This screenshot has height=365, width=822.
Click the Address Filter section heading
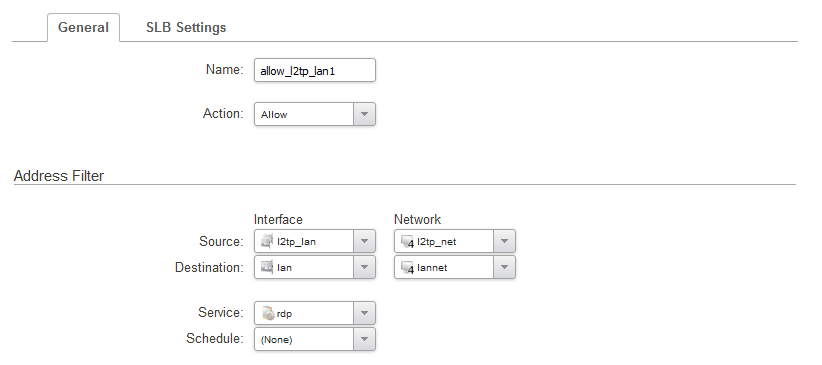click(59, 176)
